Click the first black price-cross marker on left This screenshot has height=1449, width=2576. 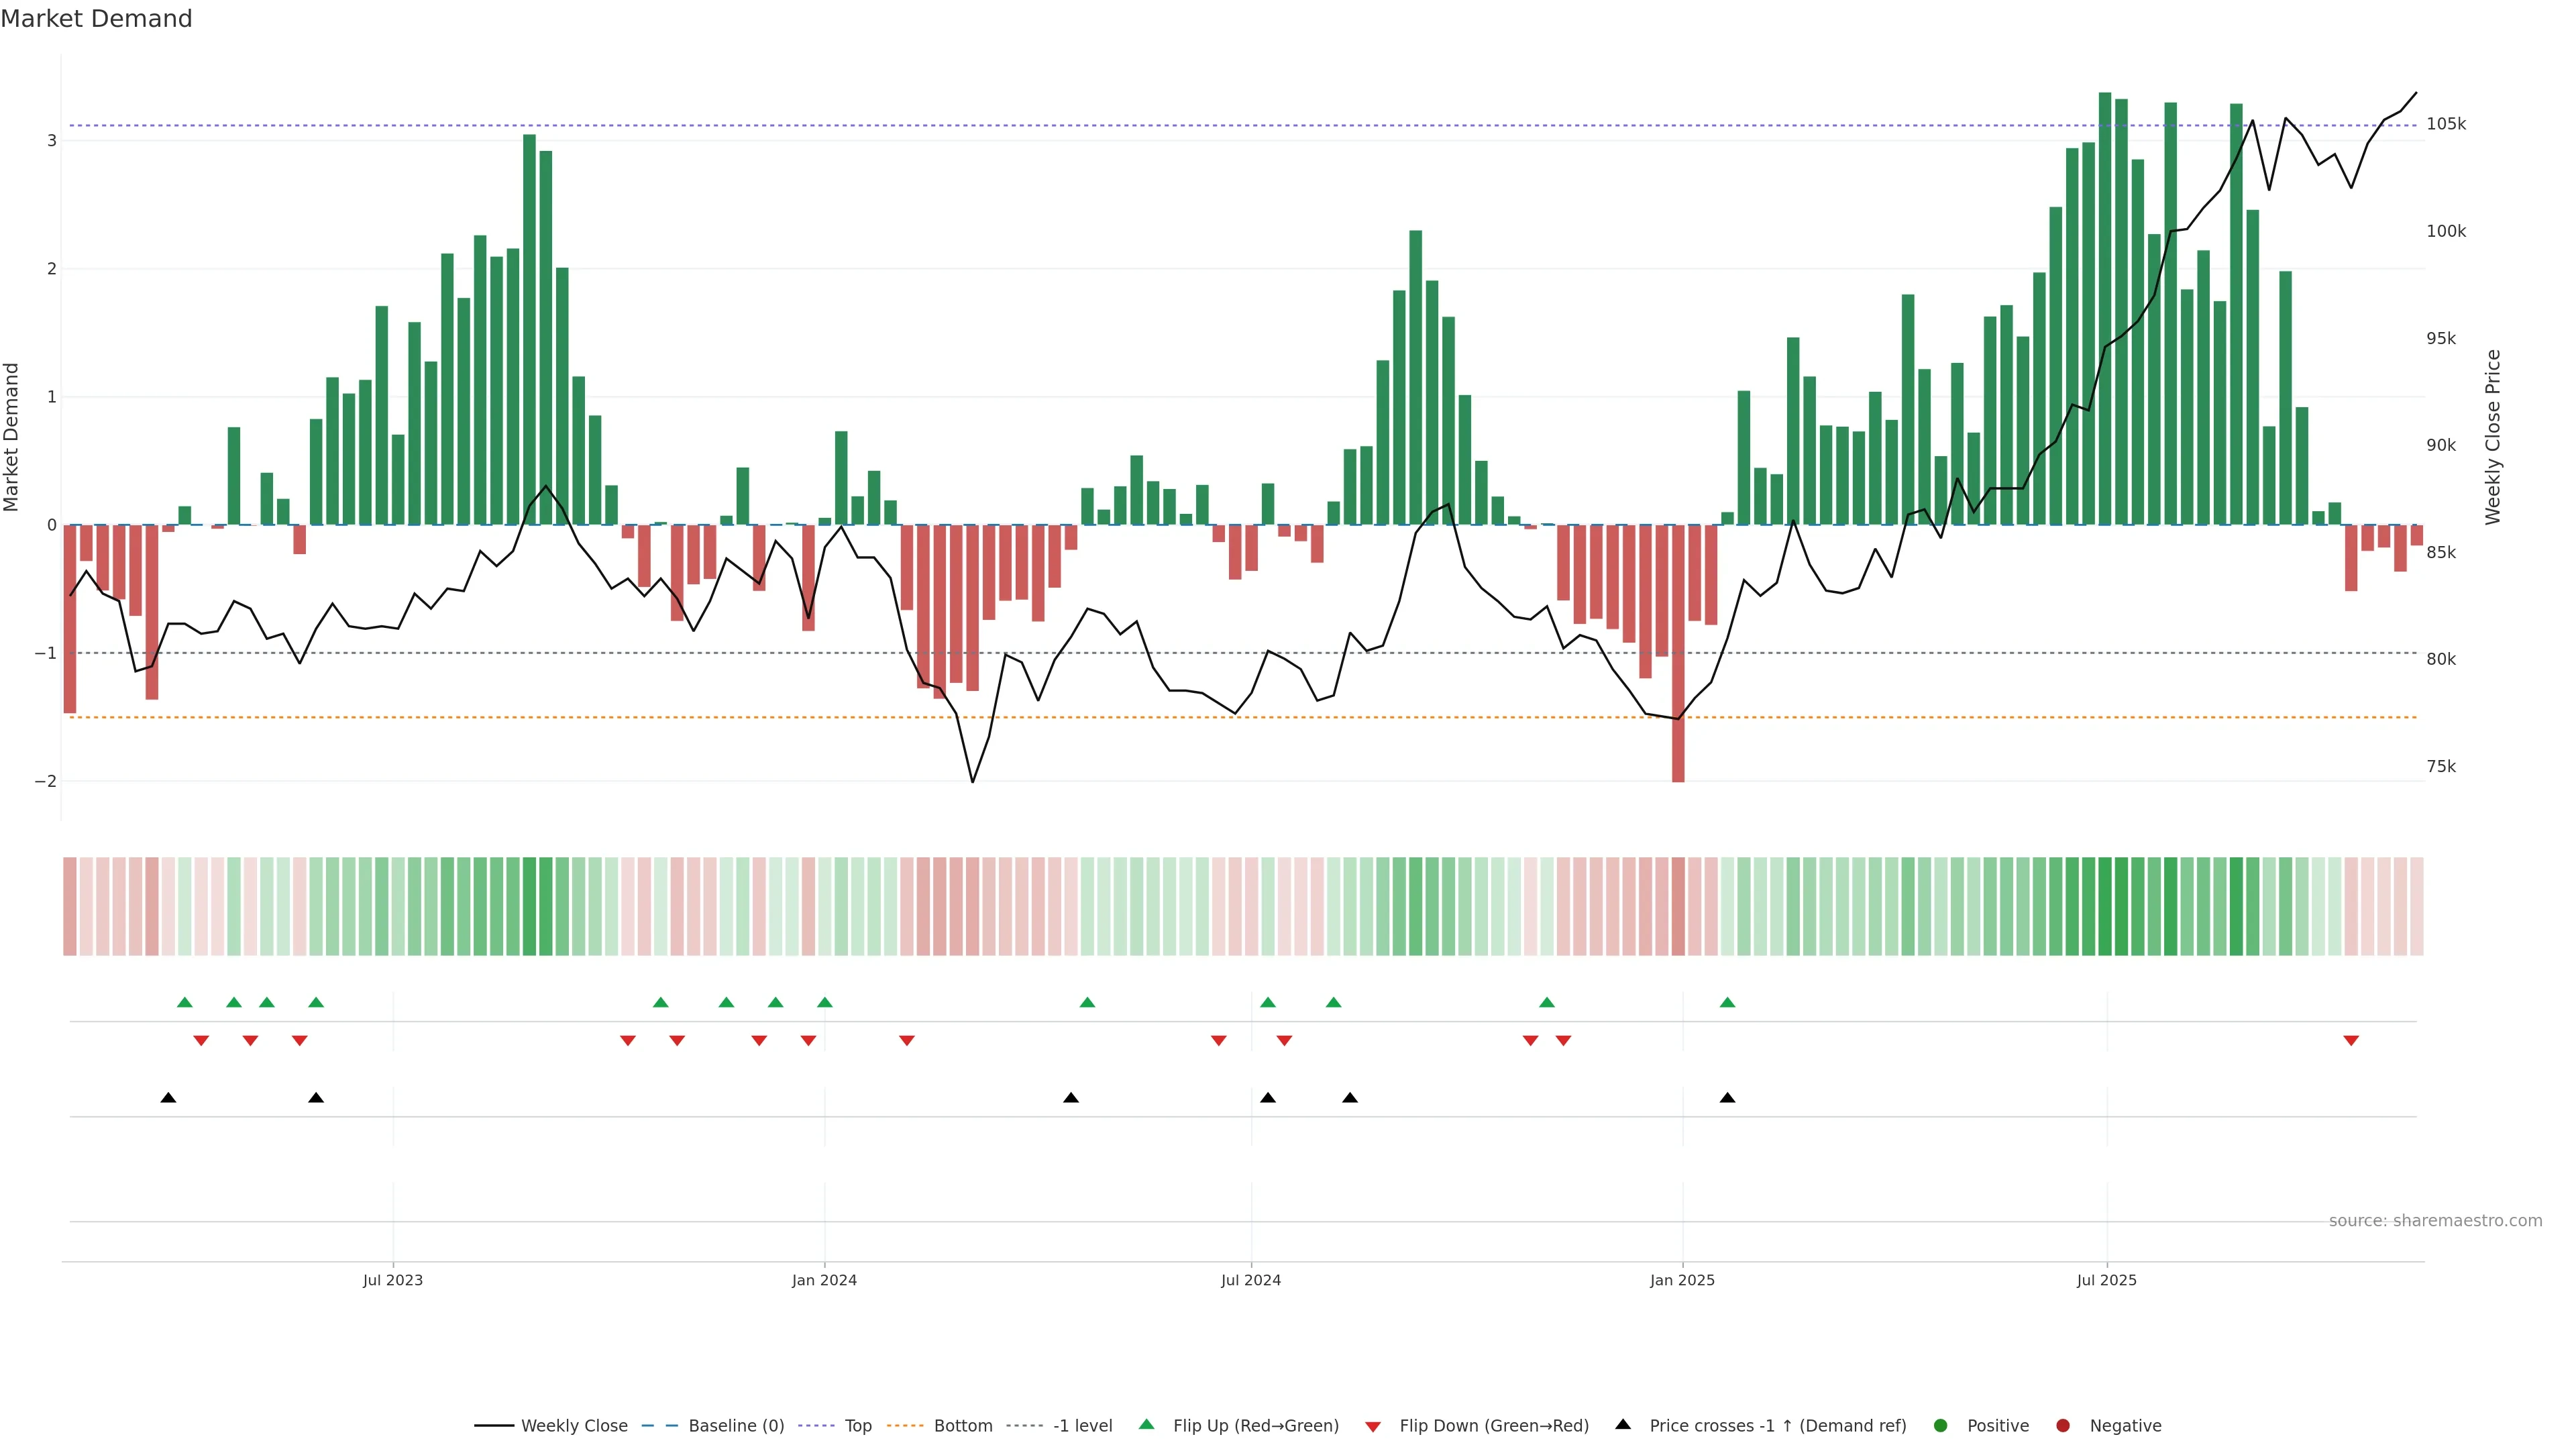point(168,1097)
